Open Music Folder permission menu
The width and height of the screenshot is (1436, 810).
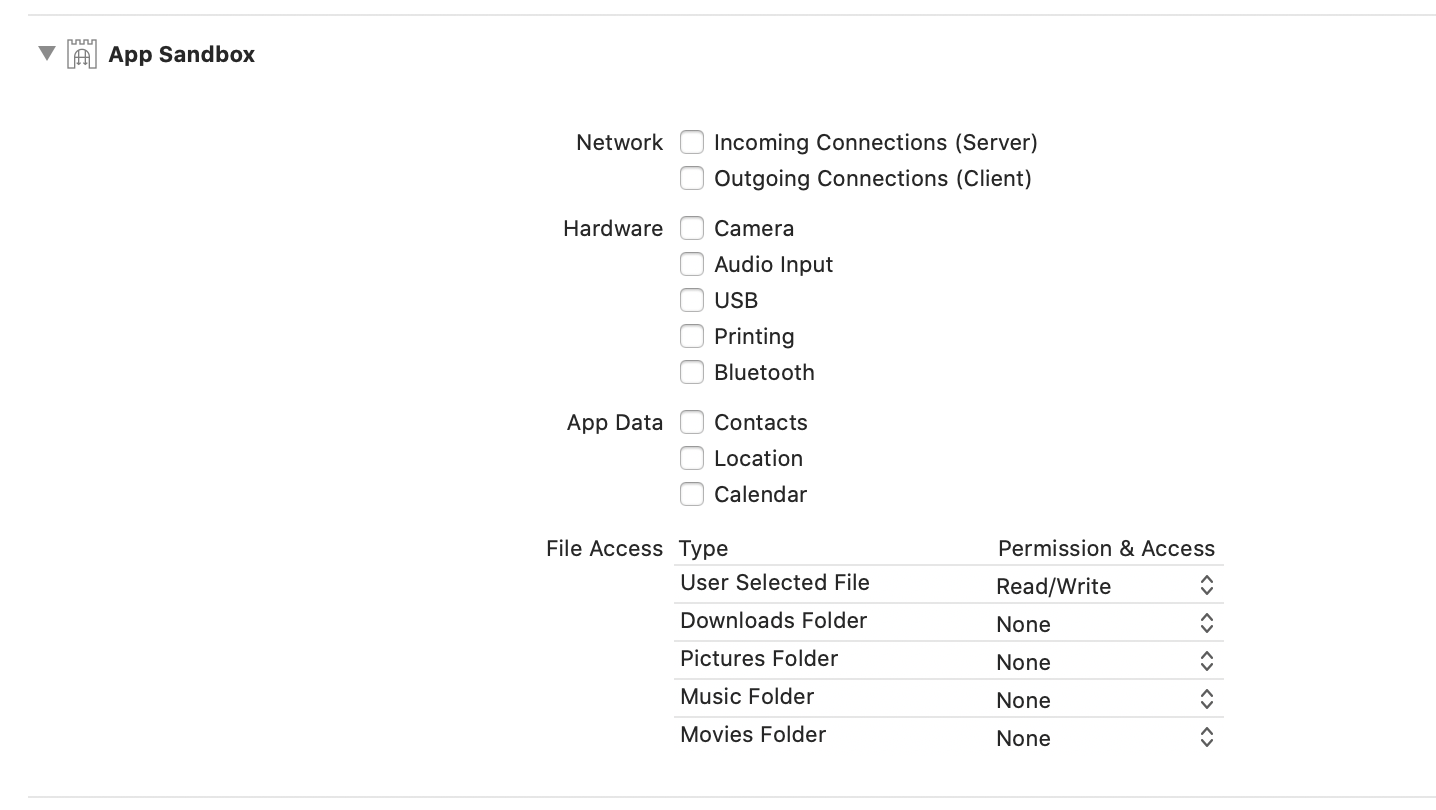(x=1106, y=700)
